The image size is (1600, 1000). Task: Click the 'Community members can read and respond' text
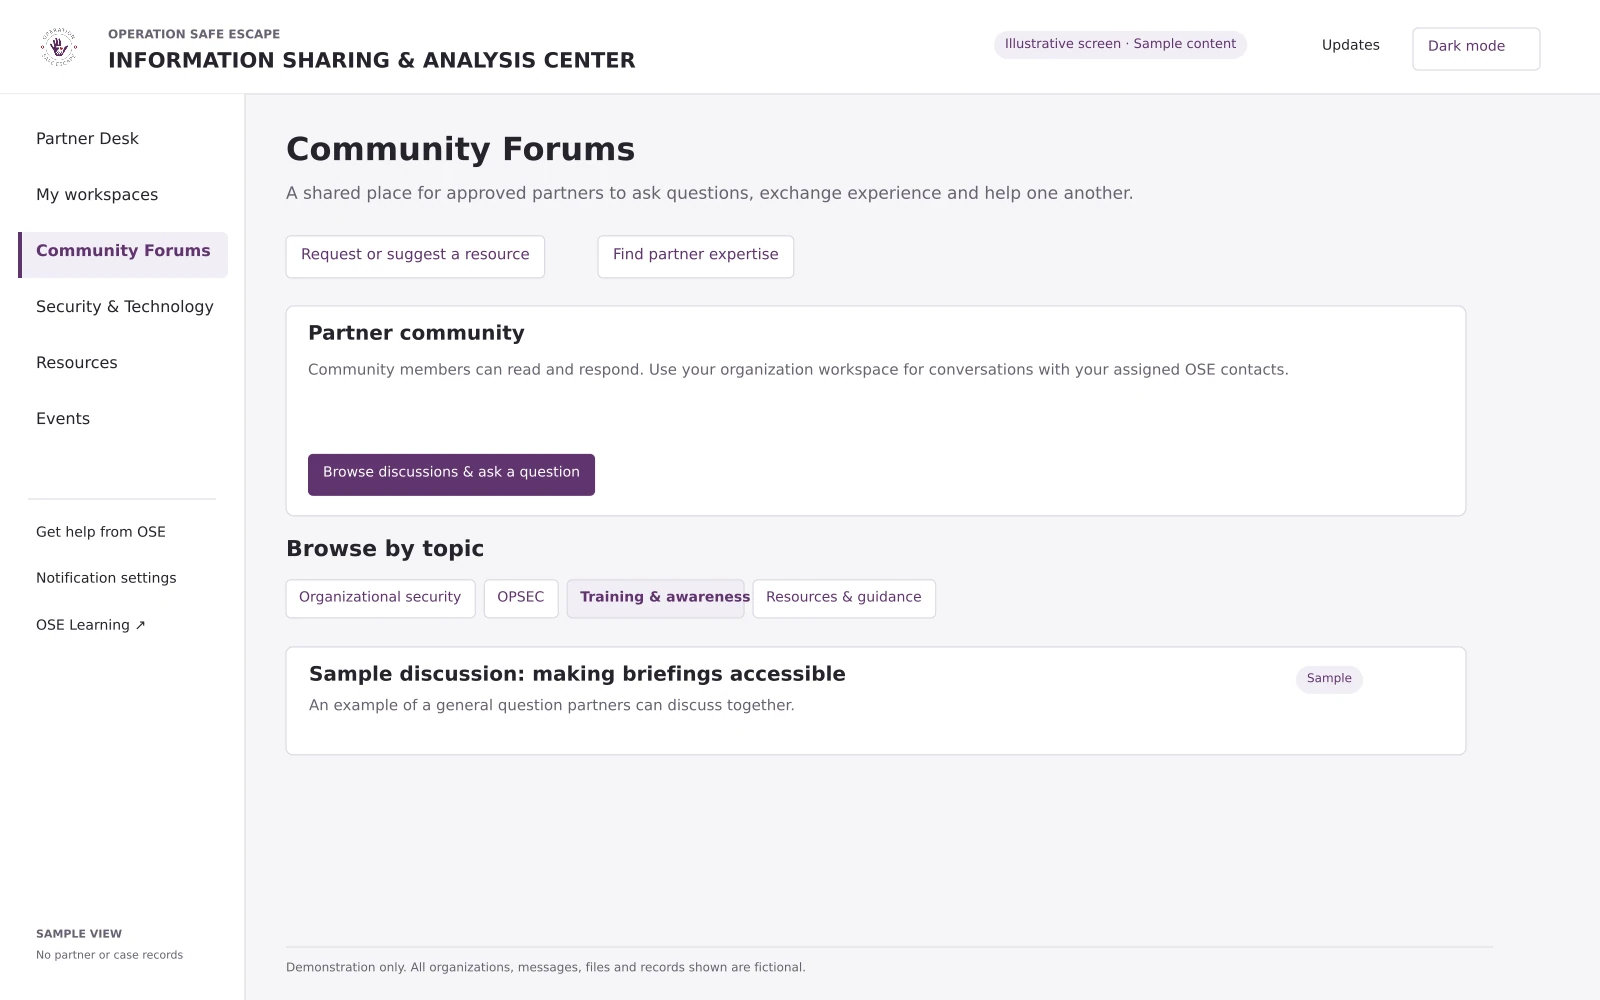click(x=798, y=370)
